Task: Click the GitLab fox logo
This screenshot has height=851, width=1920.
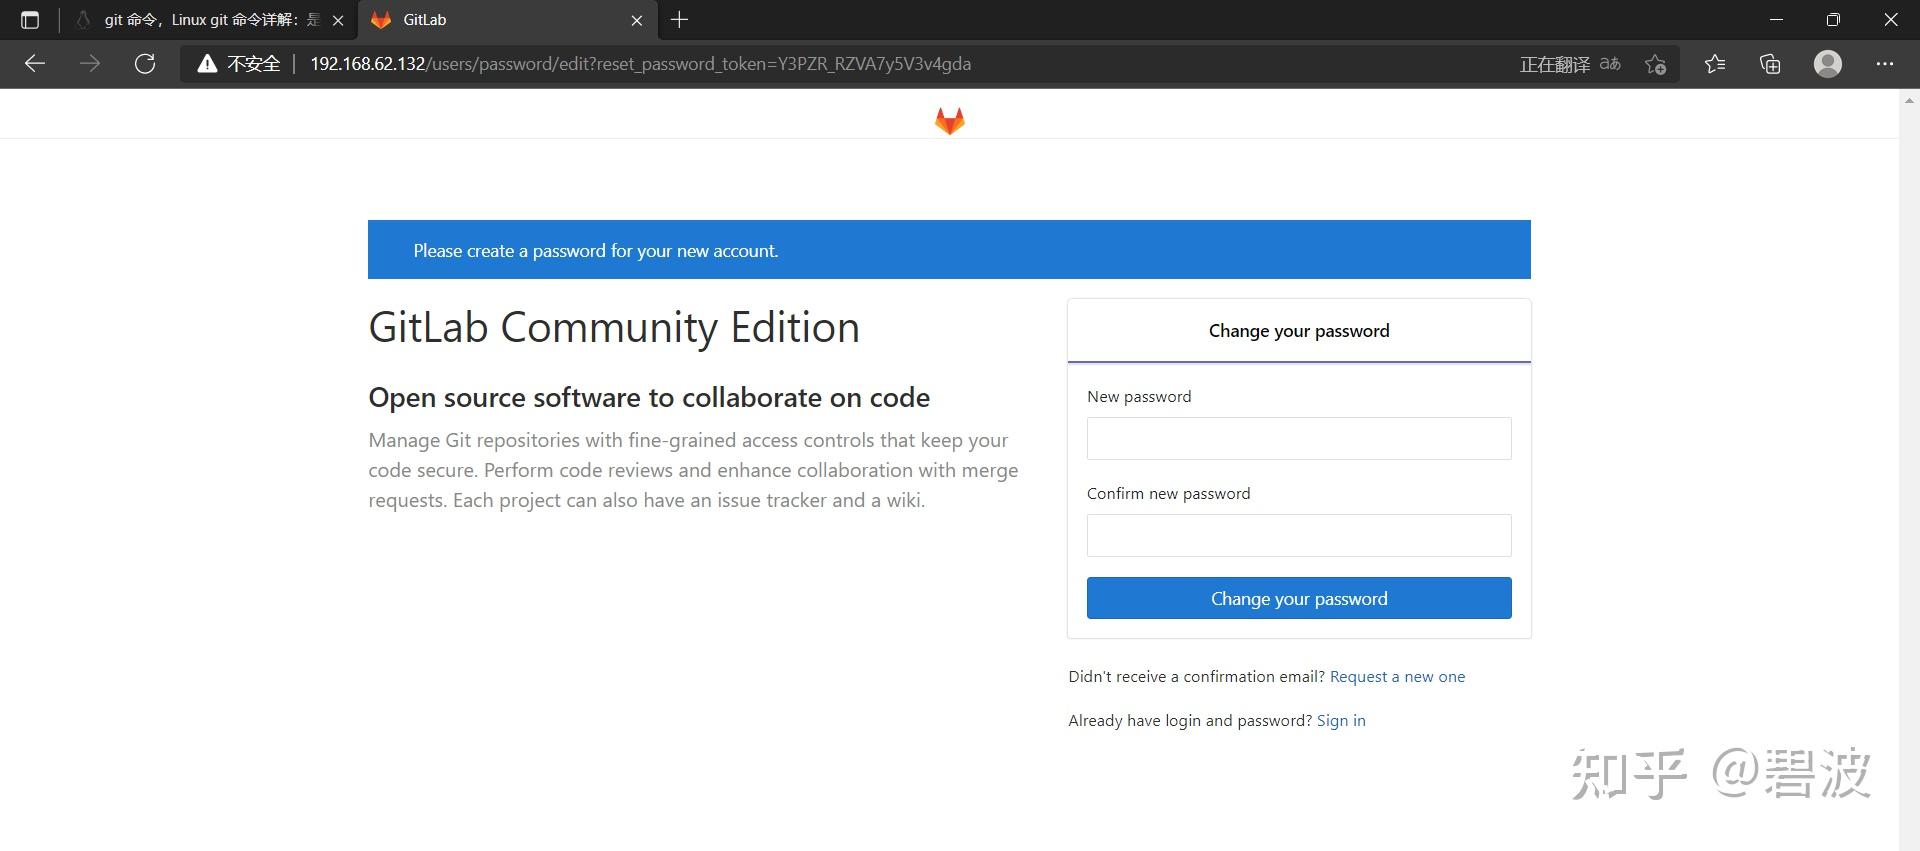Action: coord(949,121)
